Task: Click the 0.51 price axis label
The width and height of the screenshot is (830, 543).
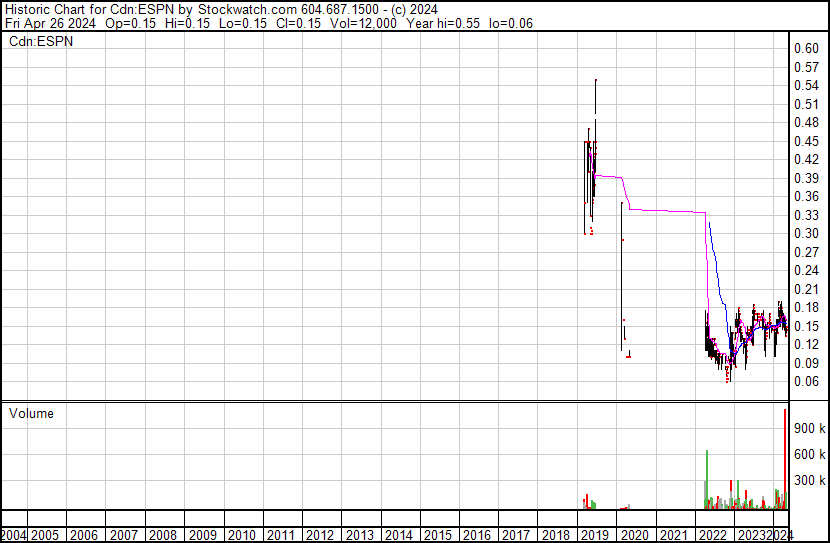Action: pos(806,104)
